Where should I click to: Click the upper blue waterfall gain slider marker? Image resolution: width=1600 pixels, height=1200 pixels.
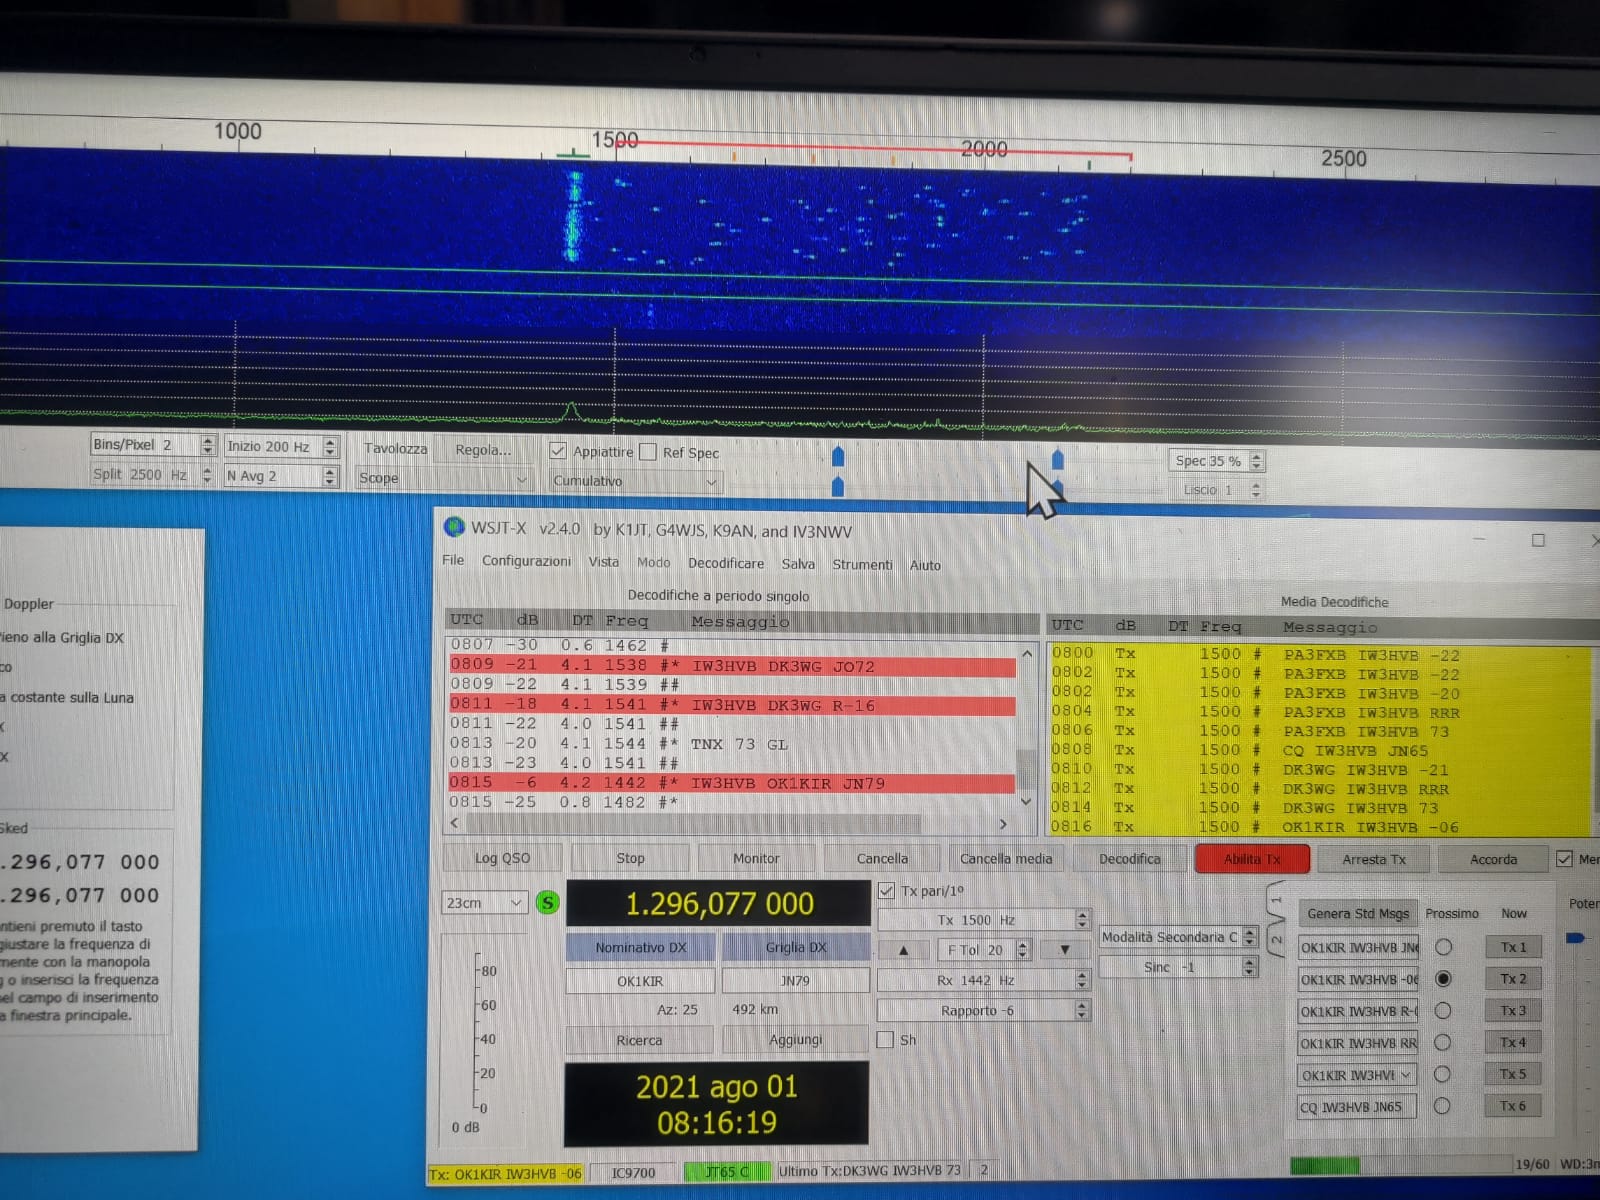pyautogui.click(x=838, y=457)
